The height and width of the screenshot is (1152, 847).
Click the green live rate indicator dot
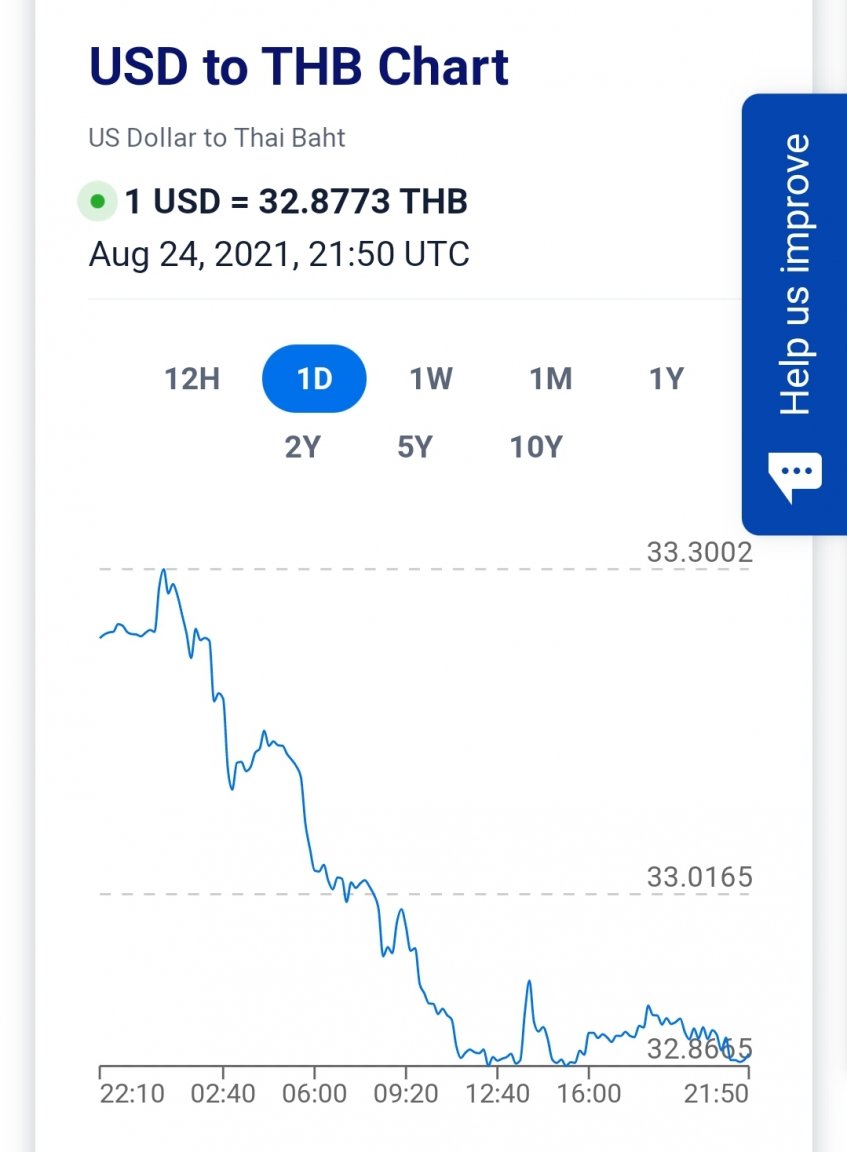pos(97,202)
